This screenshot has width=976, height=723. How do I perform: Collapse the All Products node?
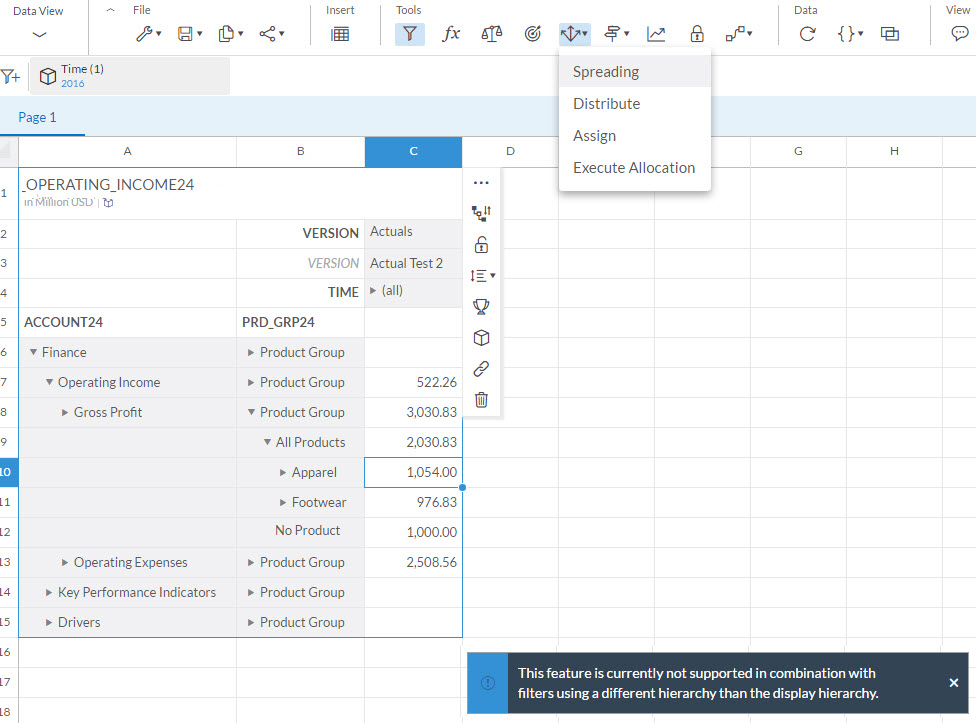pyautogui.click(x=267, y=442)
